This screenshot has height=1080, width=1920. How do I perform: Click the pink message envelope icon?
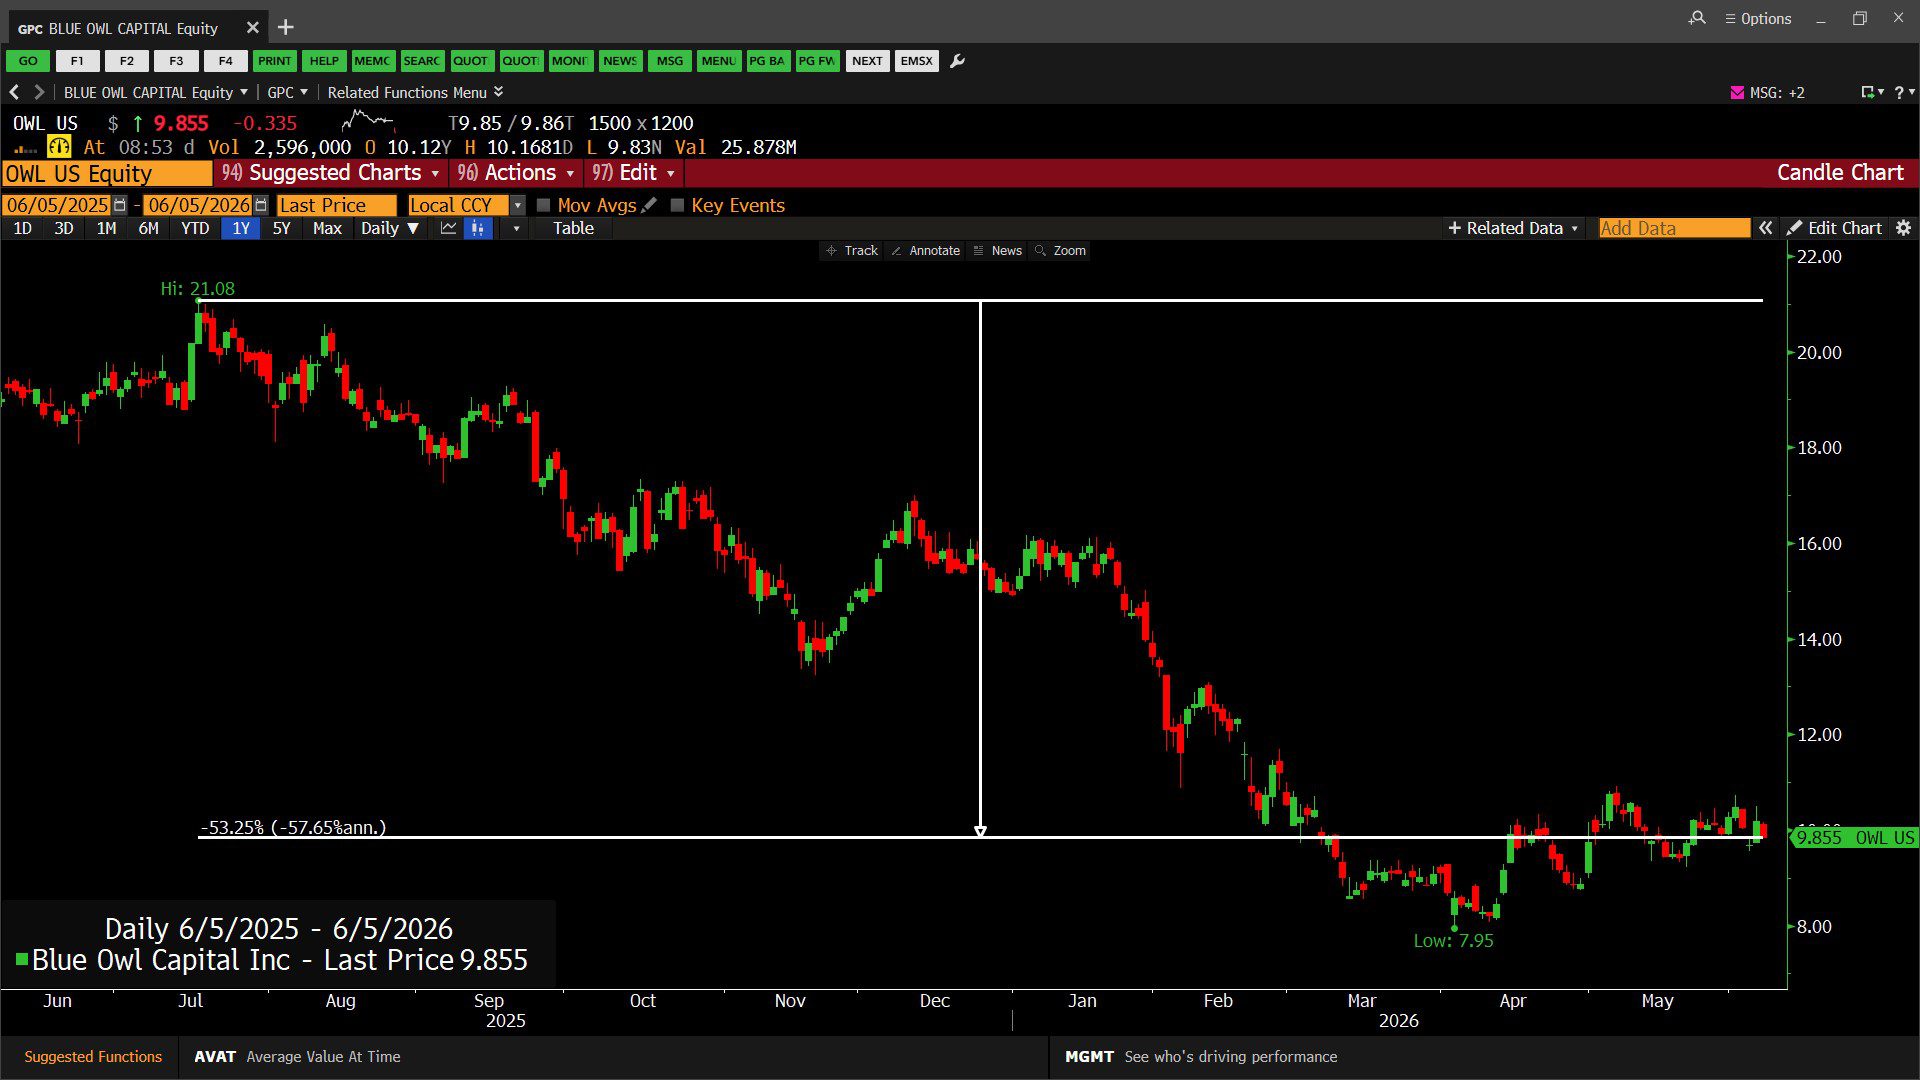(x=1737, y=92)
